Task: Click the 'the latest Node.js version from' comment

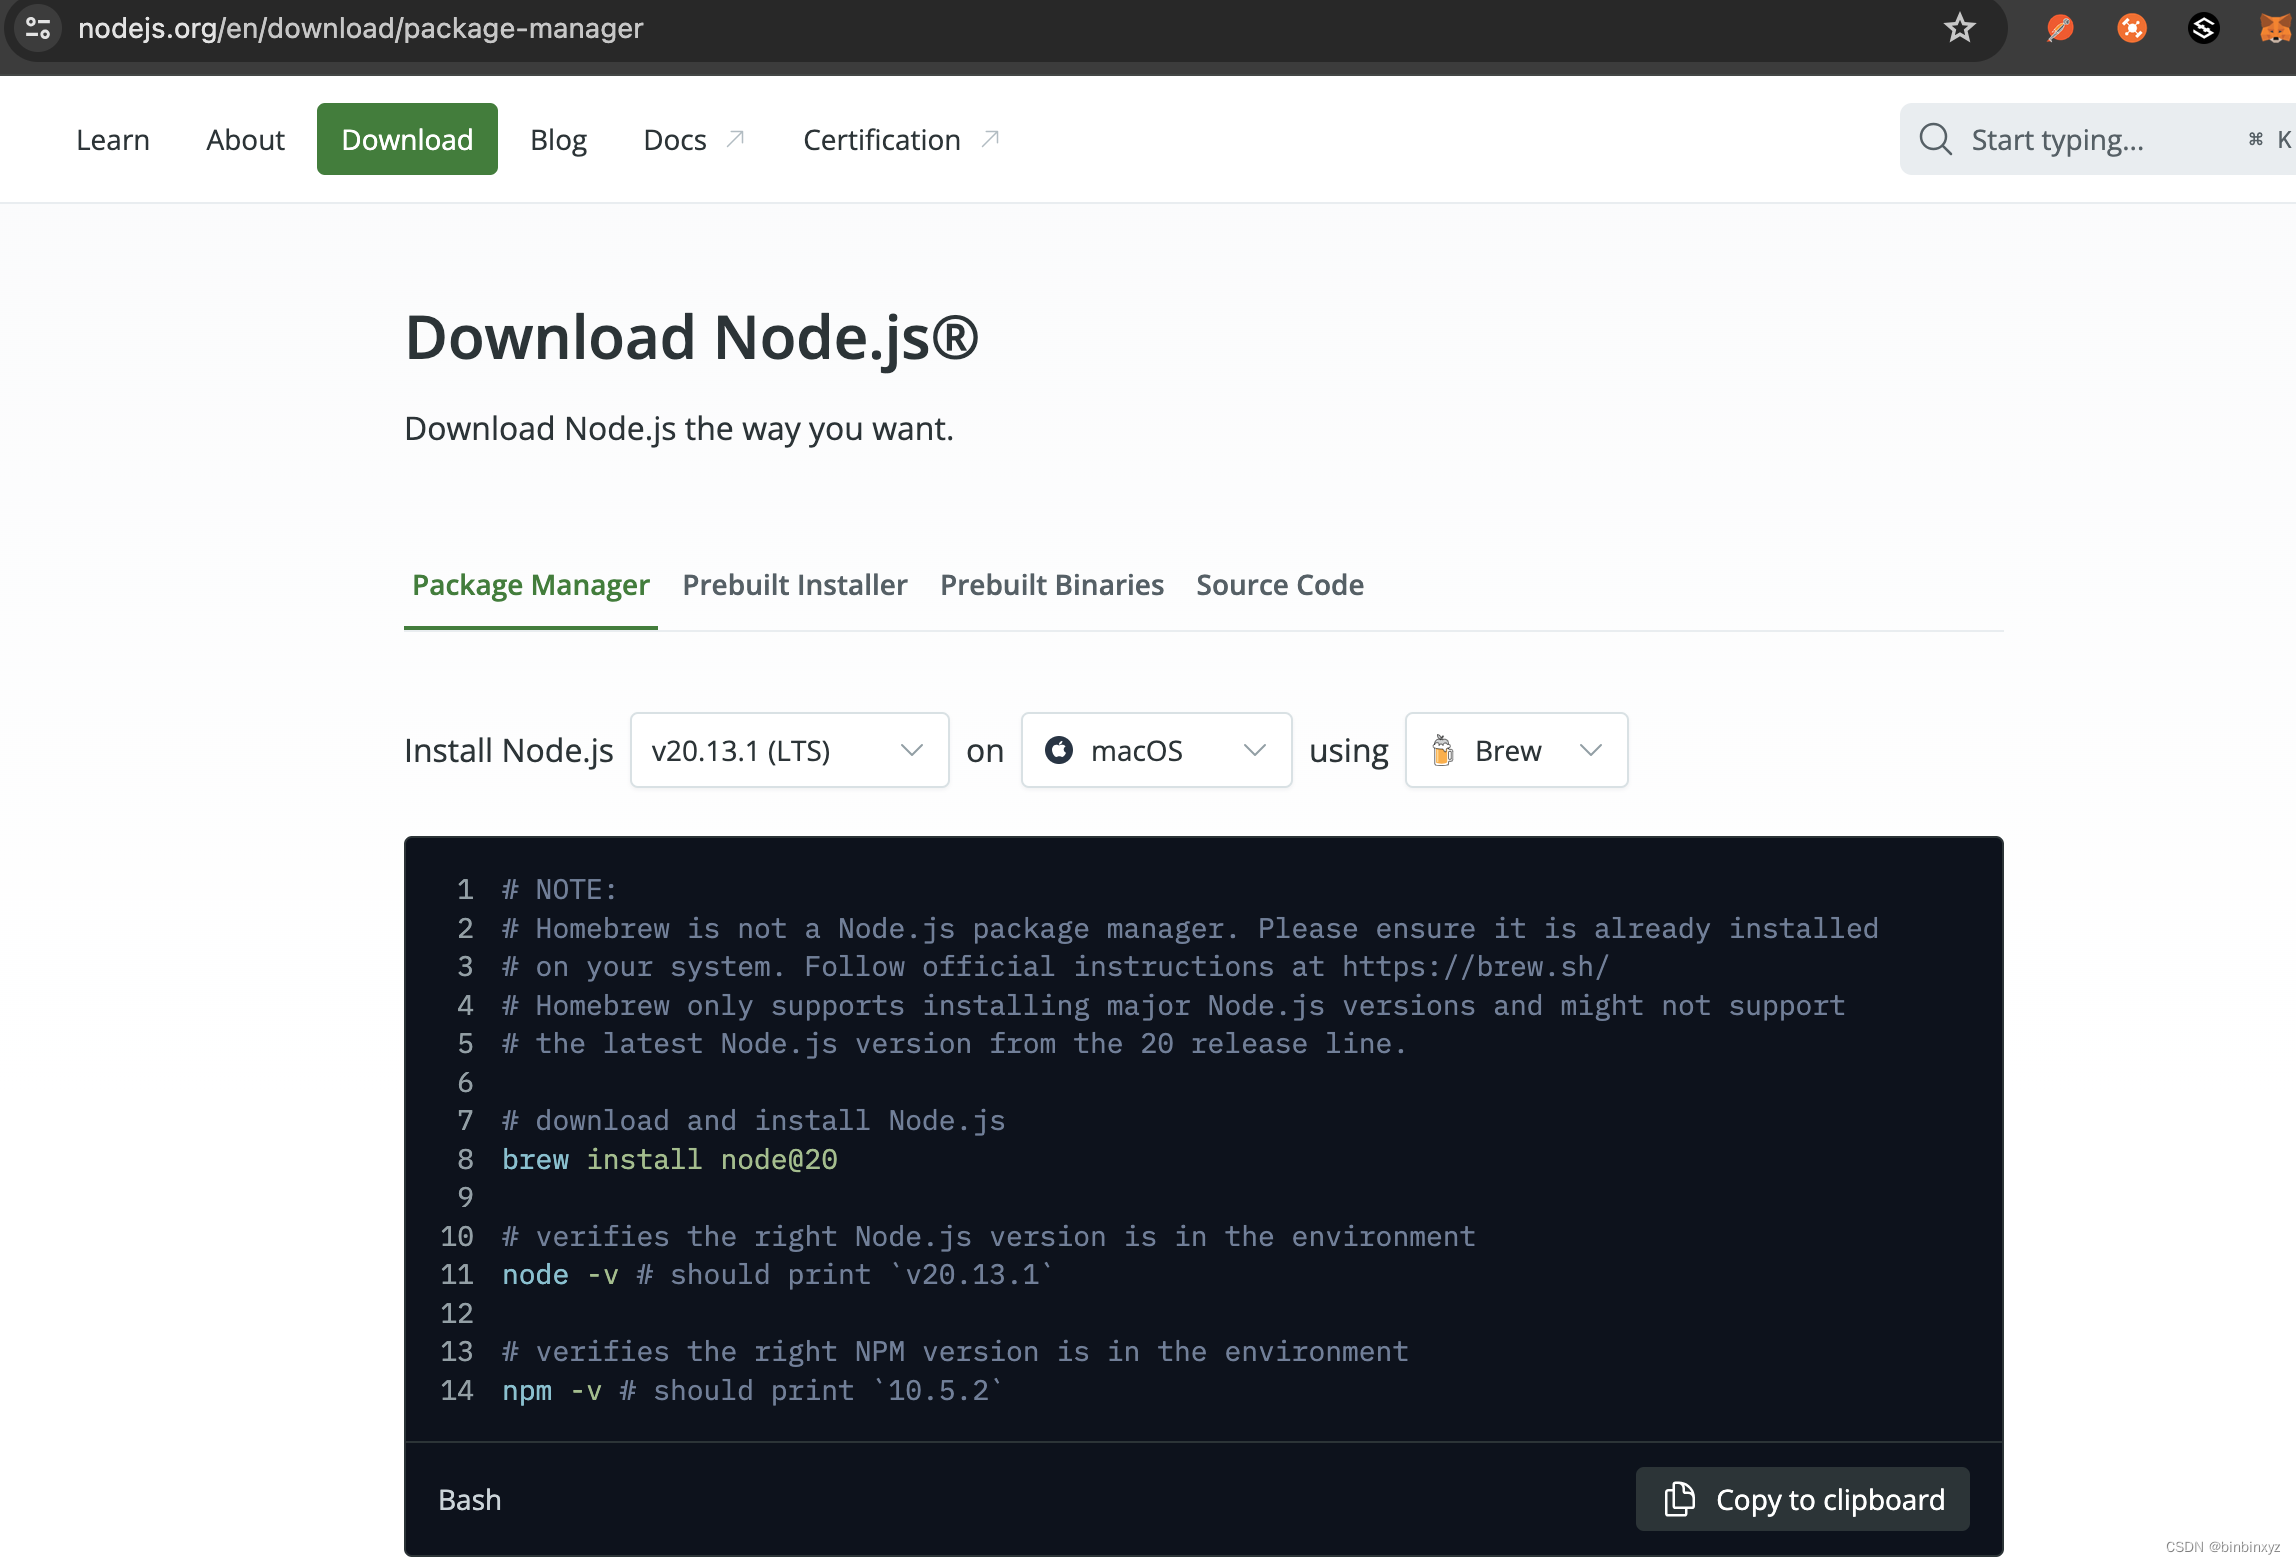Action: [955, 1044]
